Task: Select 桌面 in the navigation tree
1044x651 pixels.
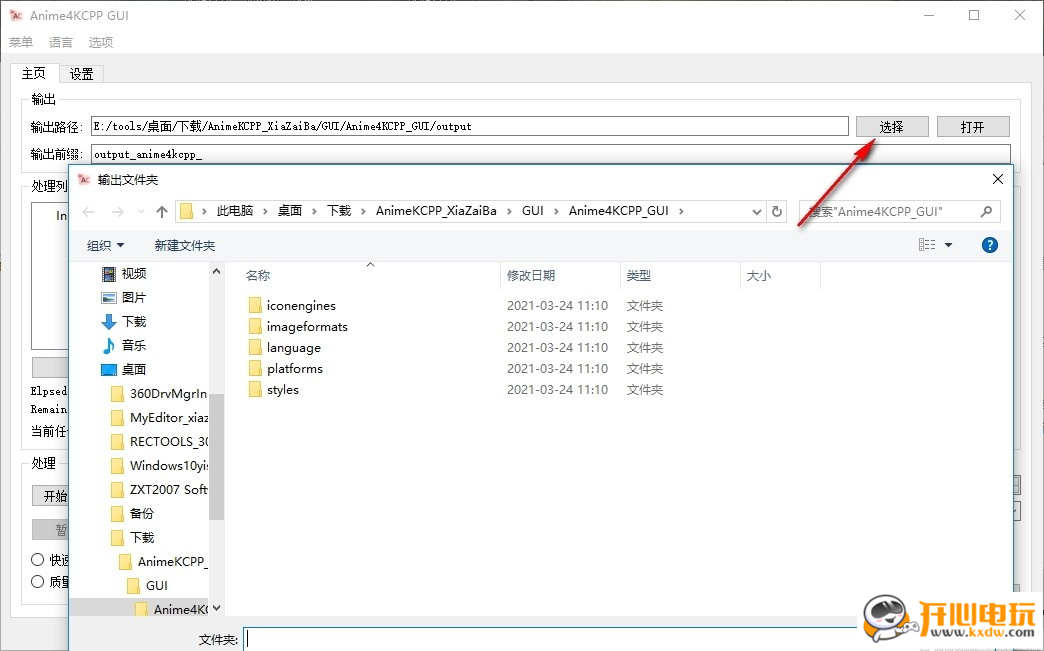Action: (123, 369)
